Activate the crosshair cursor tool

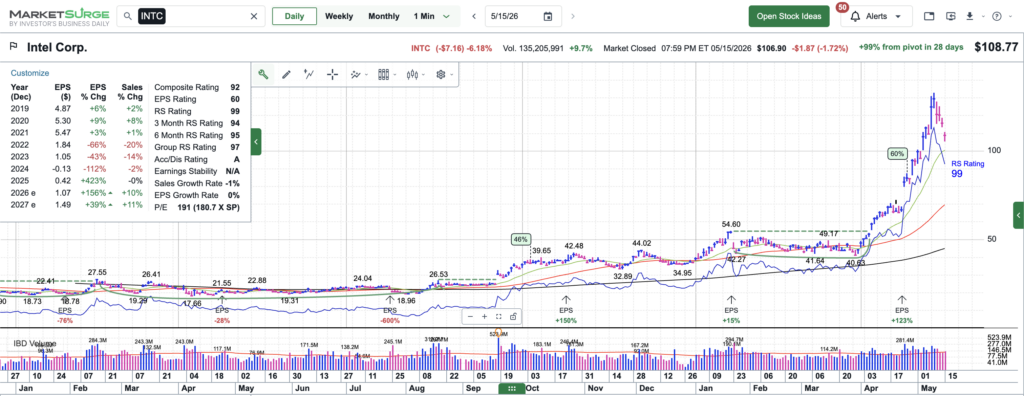[x=332, y=74]
